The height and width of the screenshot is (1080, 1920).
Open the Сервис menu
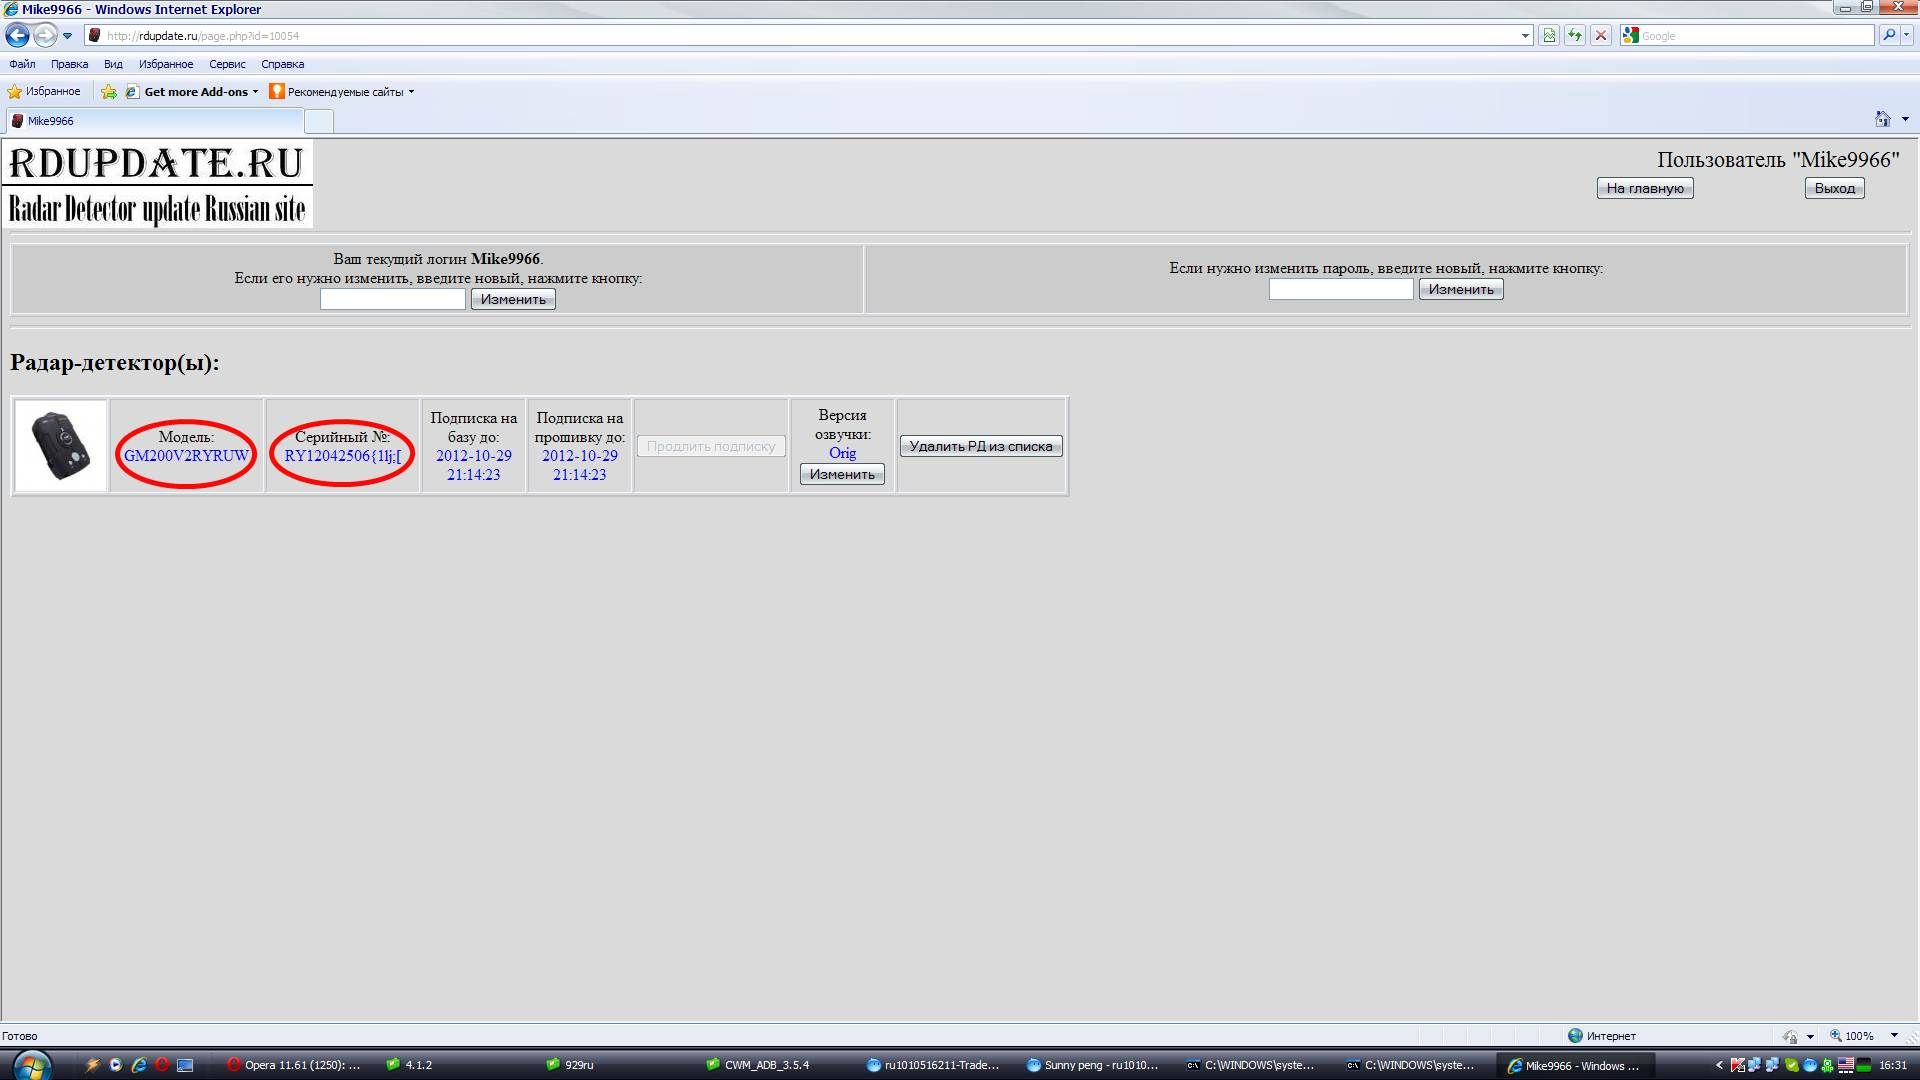[227, 64]
